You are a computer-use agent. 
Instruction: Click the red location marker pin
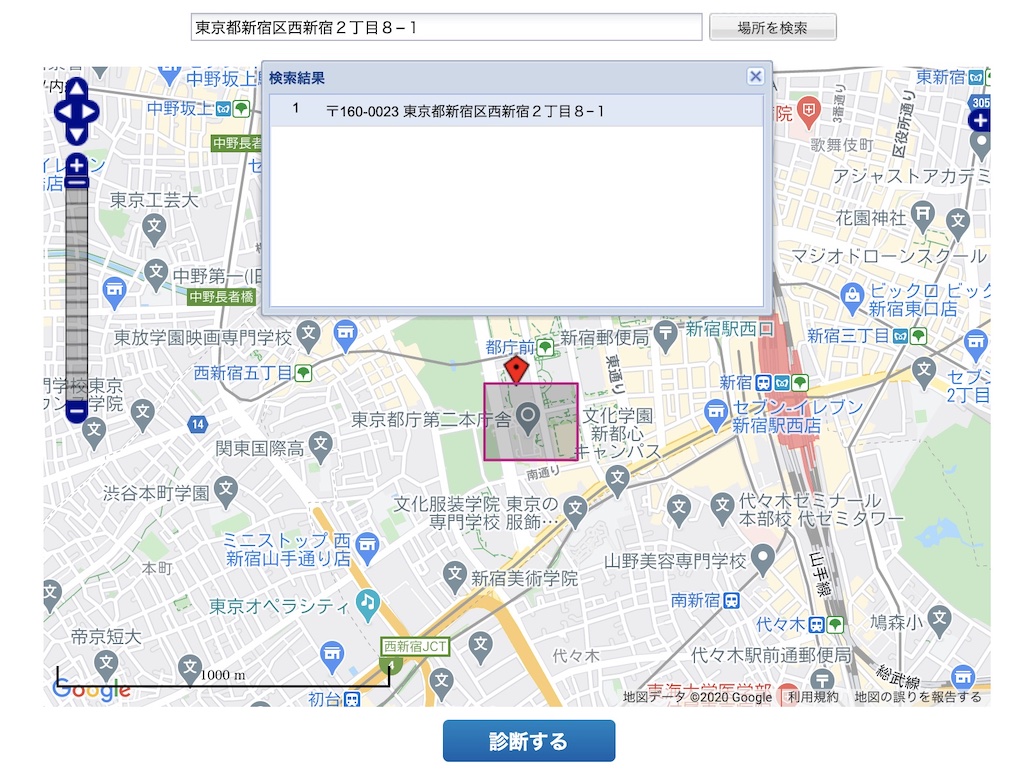[517, 369]
